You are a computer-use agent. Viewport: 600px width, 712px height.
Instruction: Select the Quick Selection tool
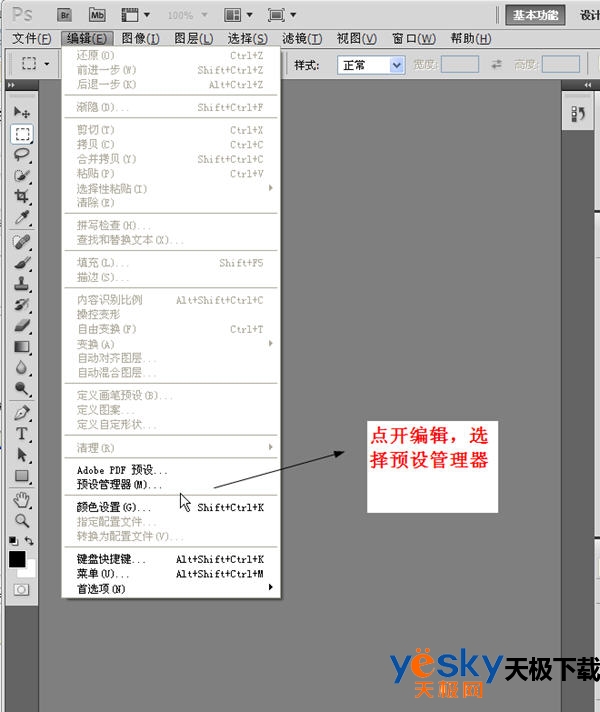pyautogui.click(x=21, y=175)
